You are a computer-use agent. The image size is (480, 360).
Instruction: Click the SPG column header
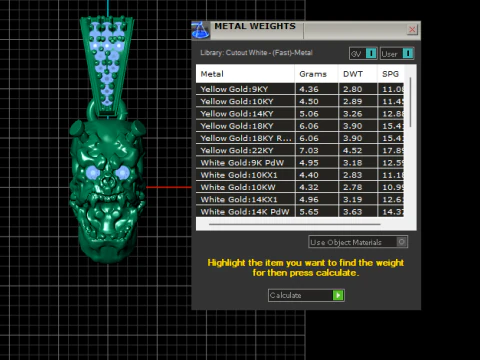tap(391, 74)
